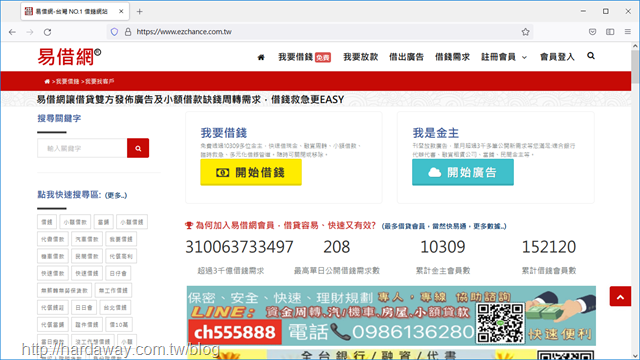Click the 台北借錢 quick search tag

click(x=116, y=308)
